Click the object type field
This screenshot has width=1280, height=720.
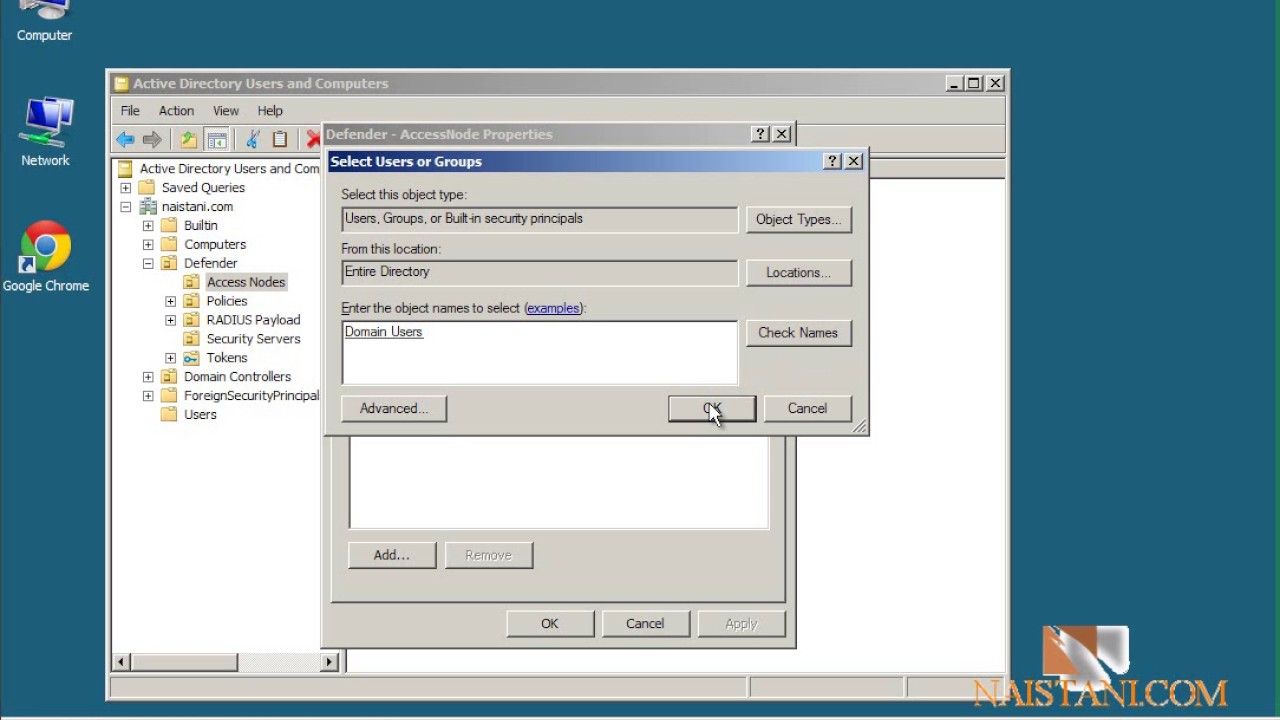point(540,219)
